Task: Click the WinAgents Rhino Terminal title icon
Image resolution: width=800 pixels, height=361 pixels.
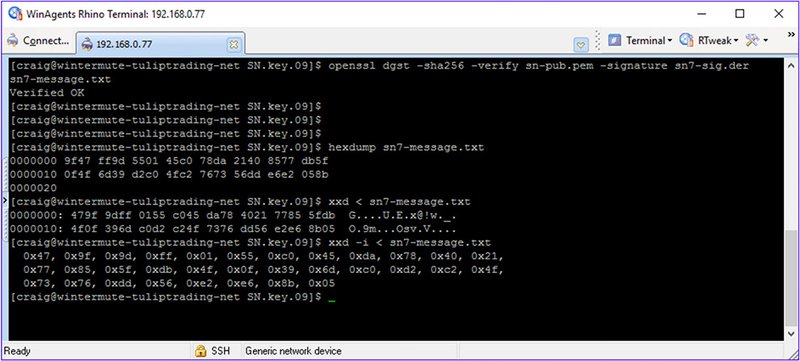Action: click(15, 13)
